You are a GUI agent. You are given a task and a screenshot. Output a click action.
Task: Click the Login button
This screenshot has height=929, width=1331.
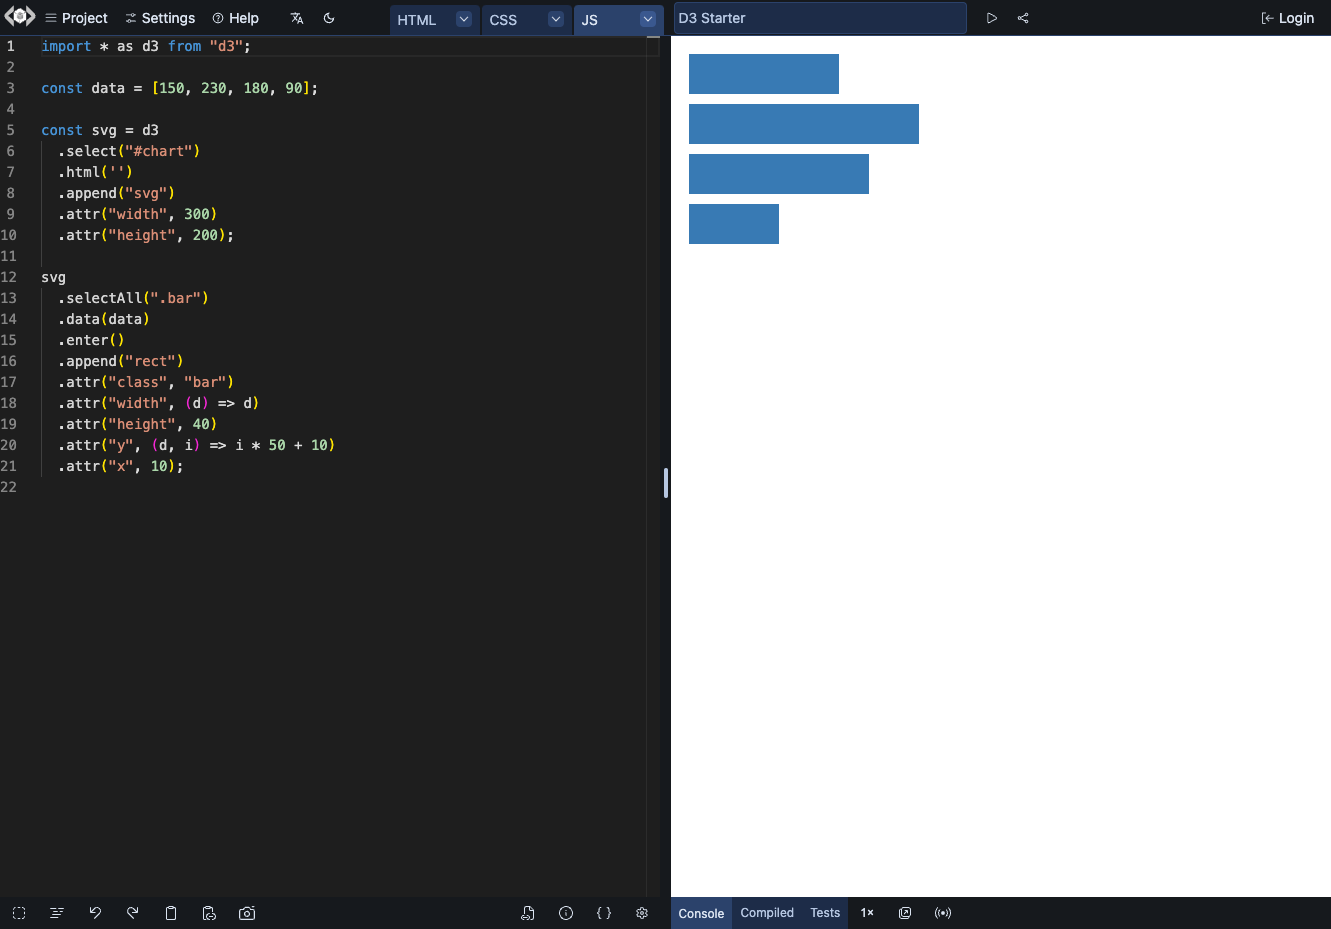tap(1288, 18)
